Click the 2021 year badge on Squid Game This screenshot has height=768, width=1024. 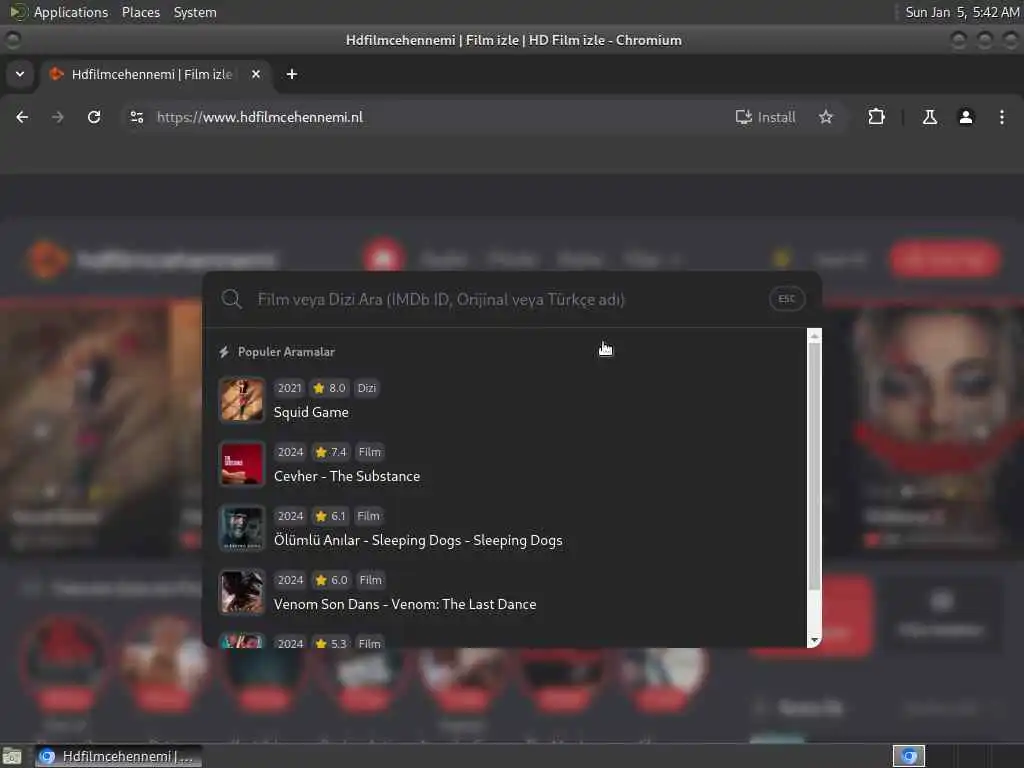289,388
